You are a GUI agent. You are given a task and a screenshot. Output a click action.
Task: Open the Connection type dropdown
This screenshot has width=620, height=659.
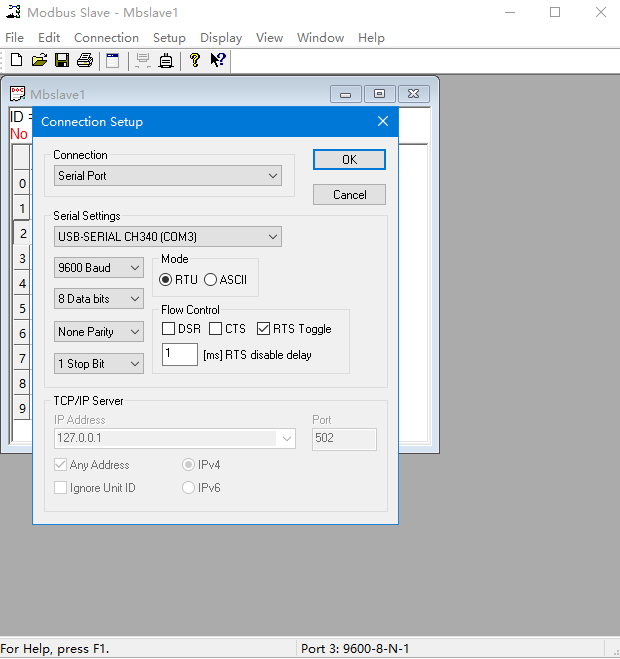click(168, 176)
